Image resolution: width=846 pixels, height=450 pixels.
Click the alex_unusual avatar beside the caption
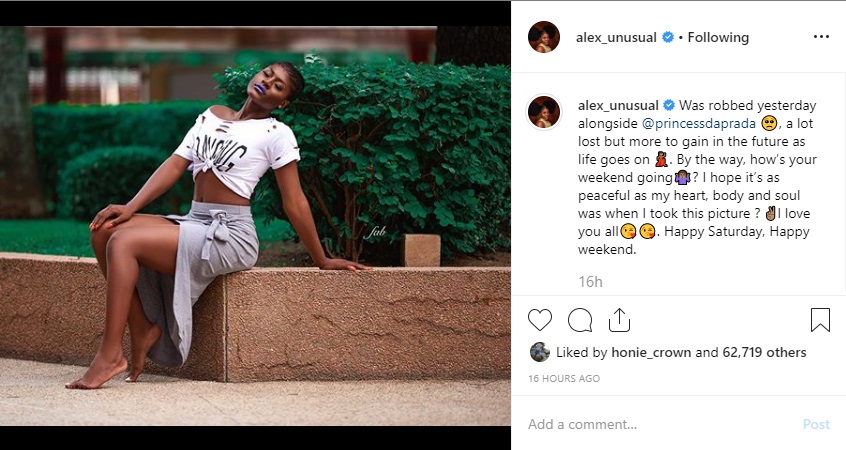tap(544, 113)
